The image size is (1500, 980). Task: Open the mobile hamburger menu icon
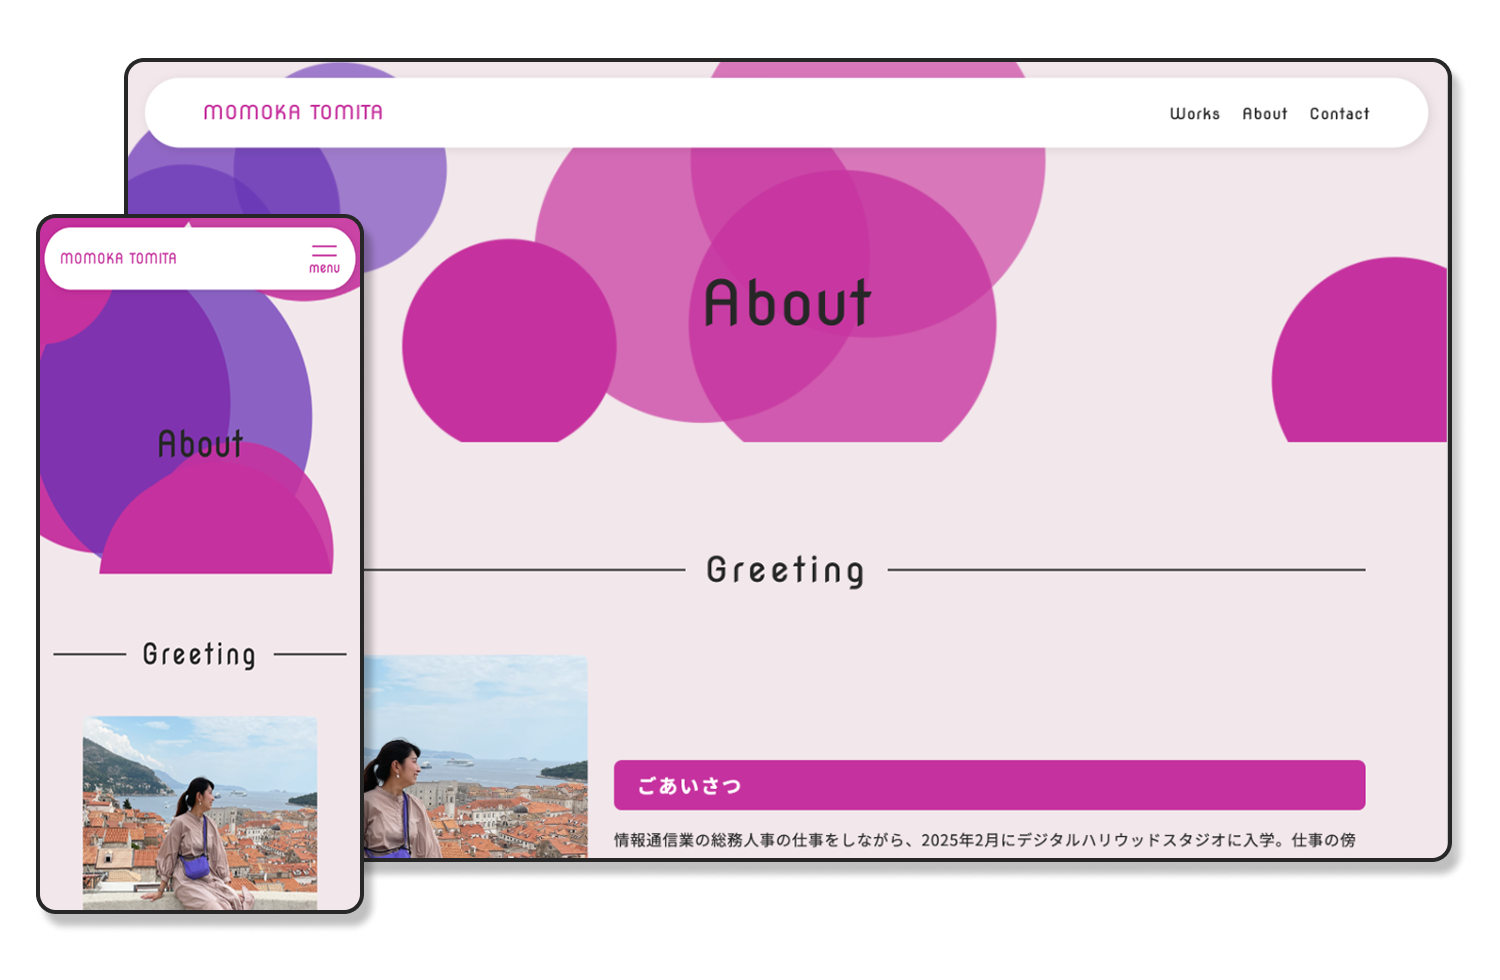[324, 257]
